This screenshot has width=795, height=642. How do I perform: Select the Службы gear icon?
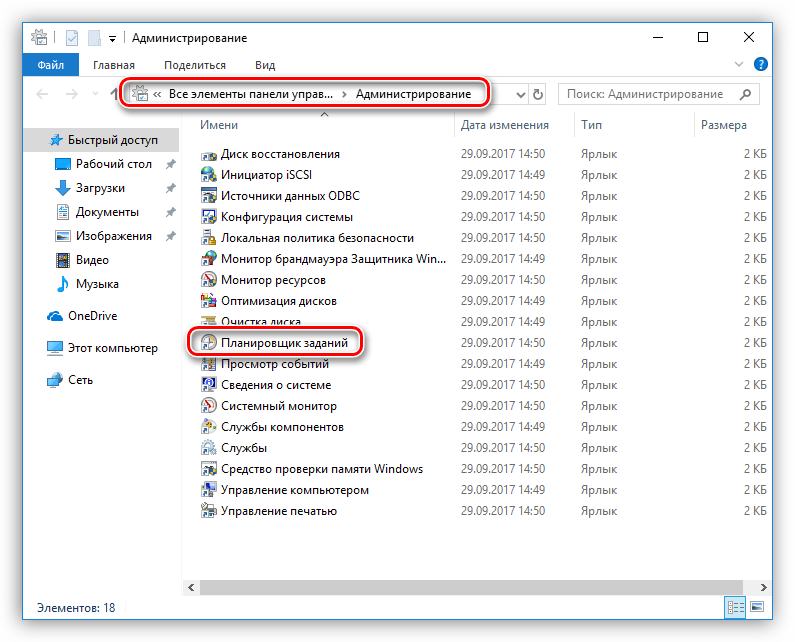[x=208, y=448]
